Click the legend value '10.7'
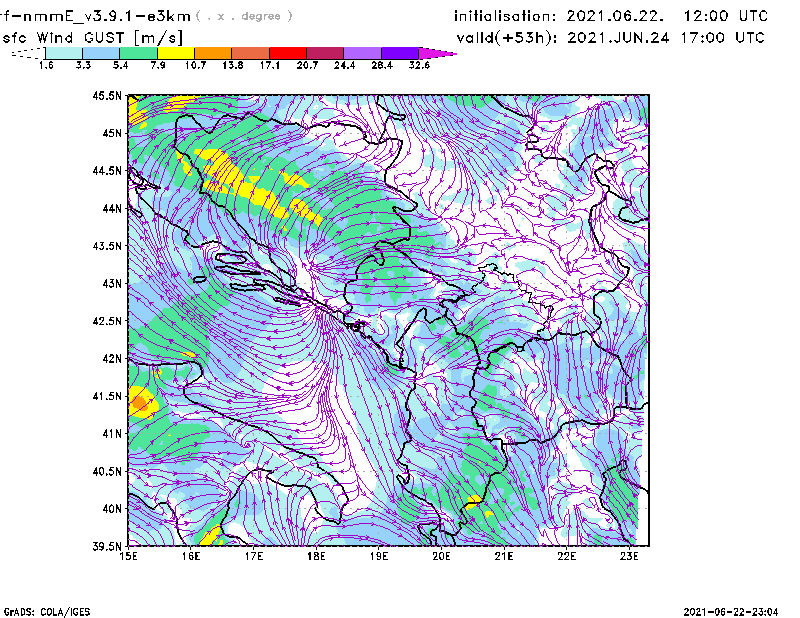Image resolution: width=800 pixels, height=618 pixels. pos(195,65)
